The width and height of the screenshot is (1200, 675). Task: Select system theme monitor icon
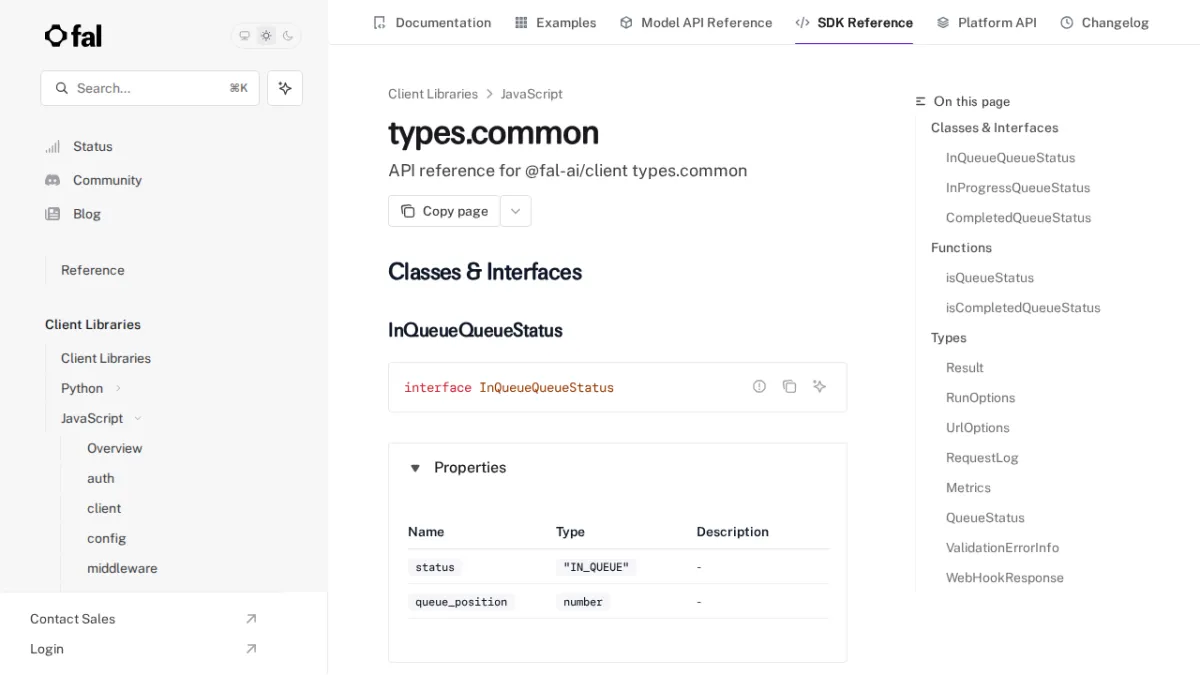tap(244, 36)
